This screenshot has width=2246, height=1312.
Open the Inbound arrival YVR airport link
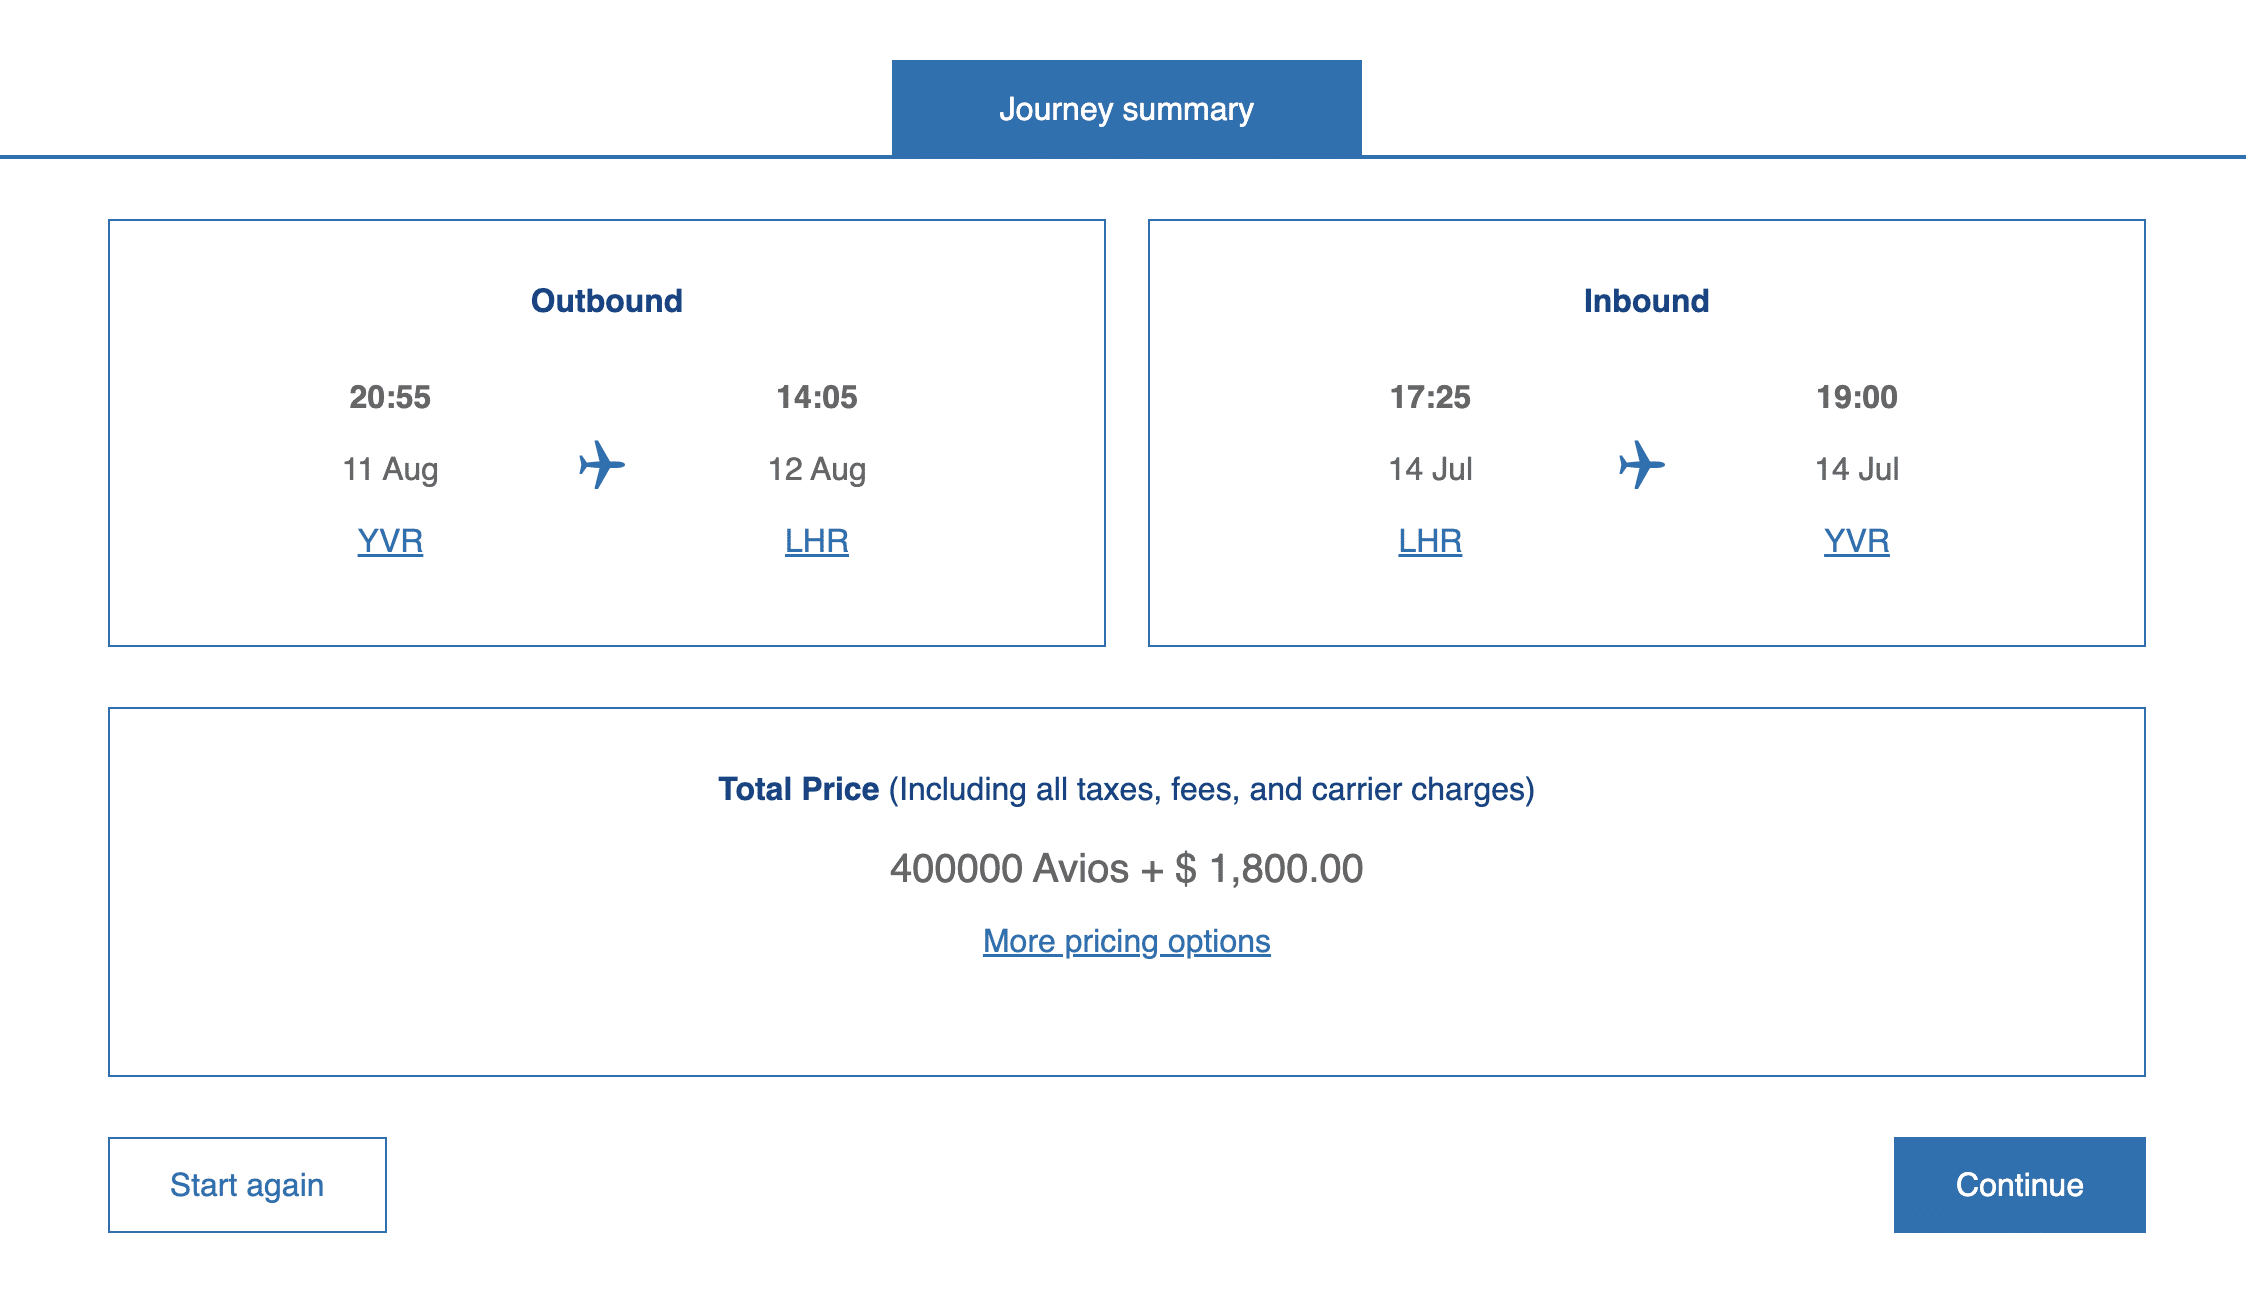(x=1856, y=541)
